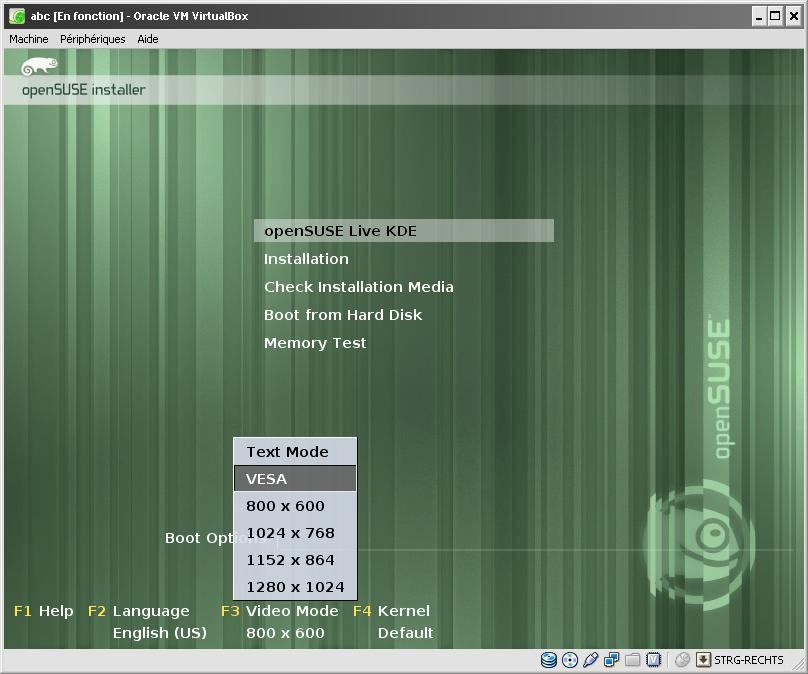Viewport: 808px width, 674px height.
Task: Open the Aide menu
Action: (x=147, y=39)
